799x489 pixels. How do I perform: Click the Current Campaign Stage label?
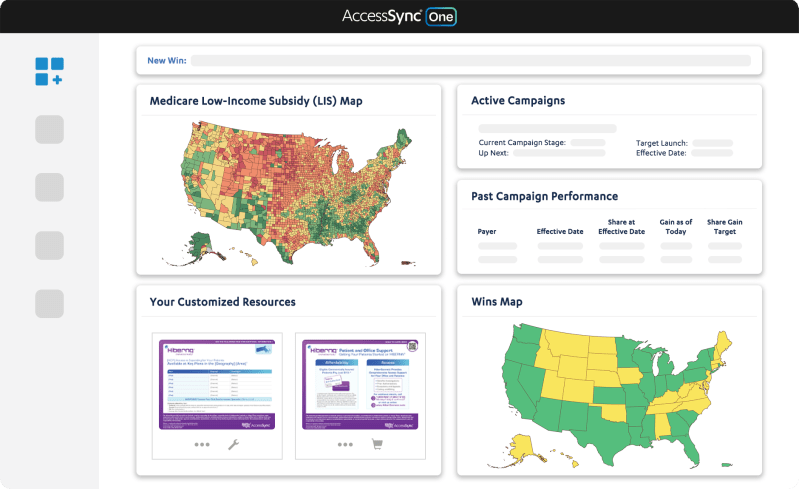click(522, 143)
